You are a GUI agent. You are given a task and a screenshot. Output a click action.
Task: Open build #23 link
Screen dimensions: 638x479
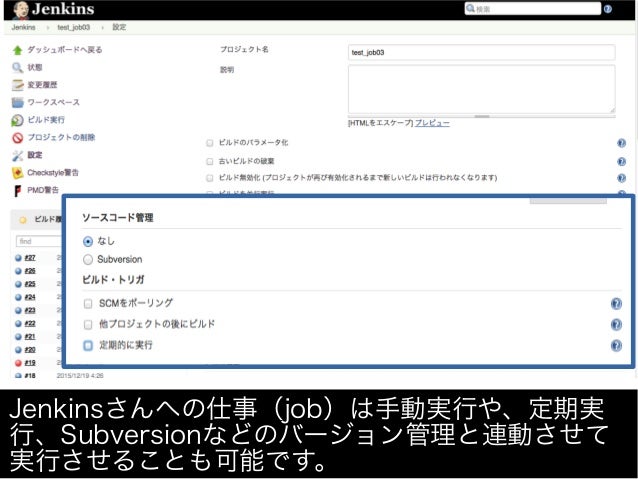pyautogui.click(x=30, y=311)
